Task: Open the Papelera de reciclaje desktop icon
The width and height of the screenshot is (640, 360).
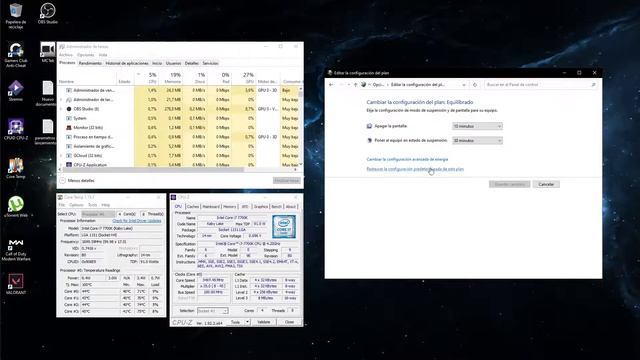Action: pos(16,16)
